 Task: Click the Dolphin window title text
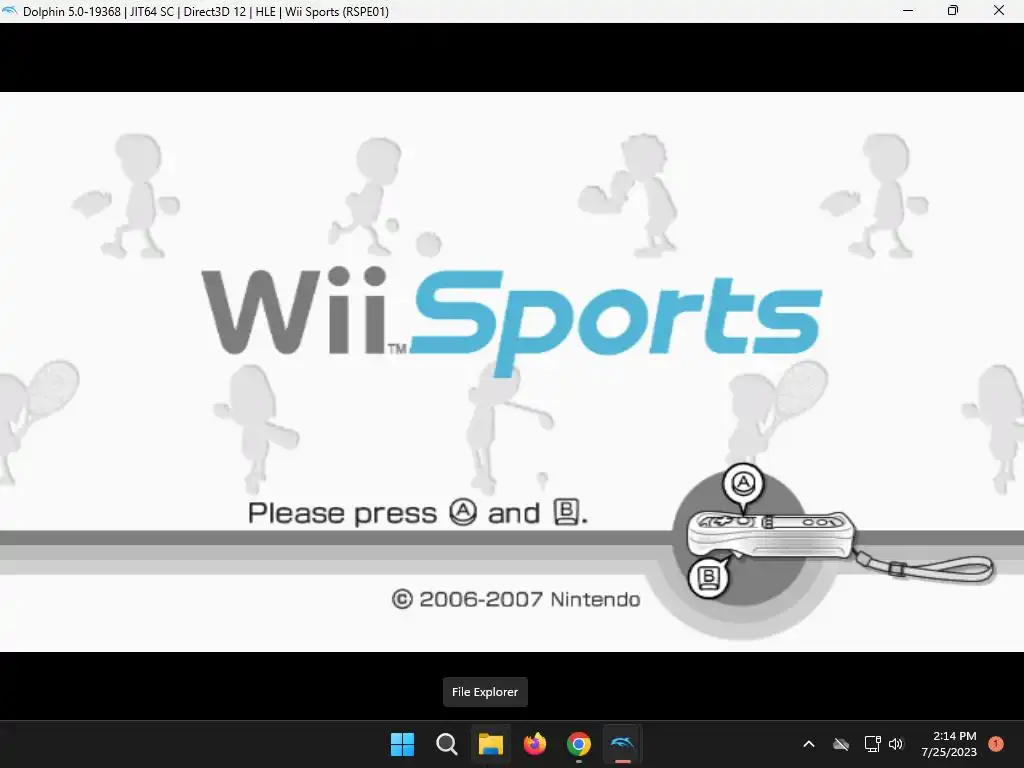(206, 12)
